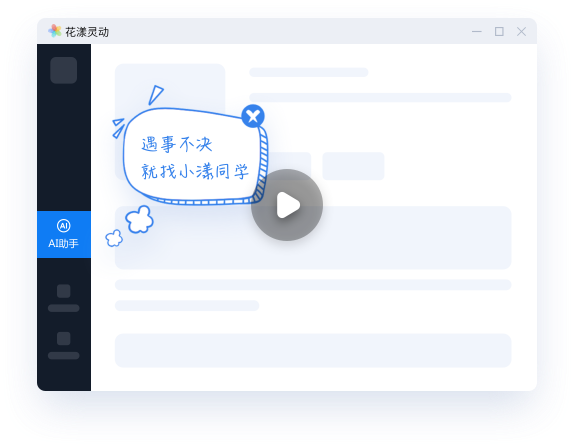Open the AI助手 sidebar tab
The height and width of the screenshot is (447, 574).
coord(64,234)
